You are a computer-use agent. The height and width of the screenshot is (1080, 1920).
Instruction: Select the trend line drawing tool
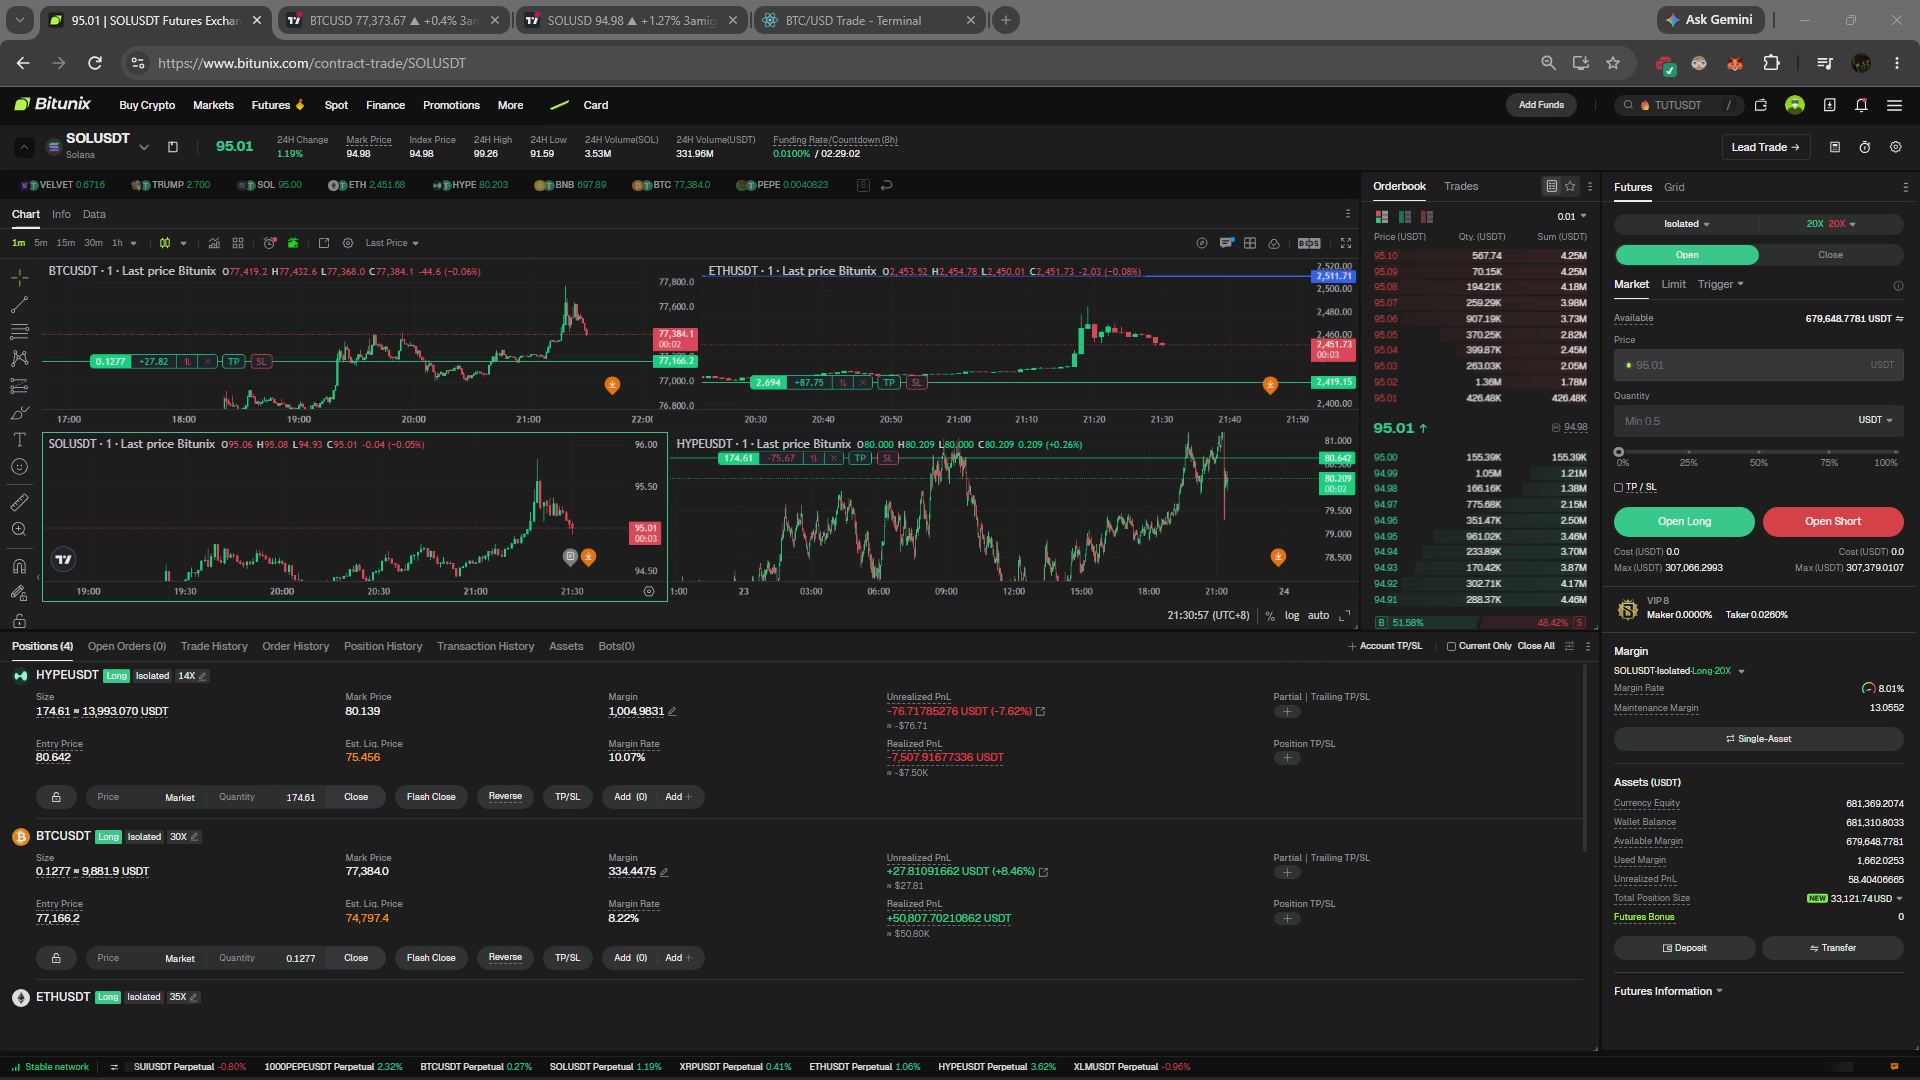[x=19, y=304]
